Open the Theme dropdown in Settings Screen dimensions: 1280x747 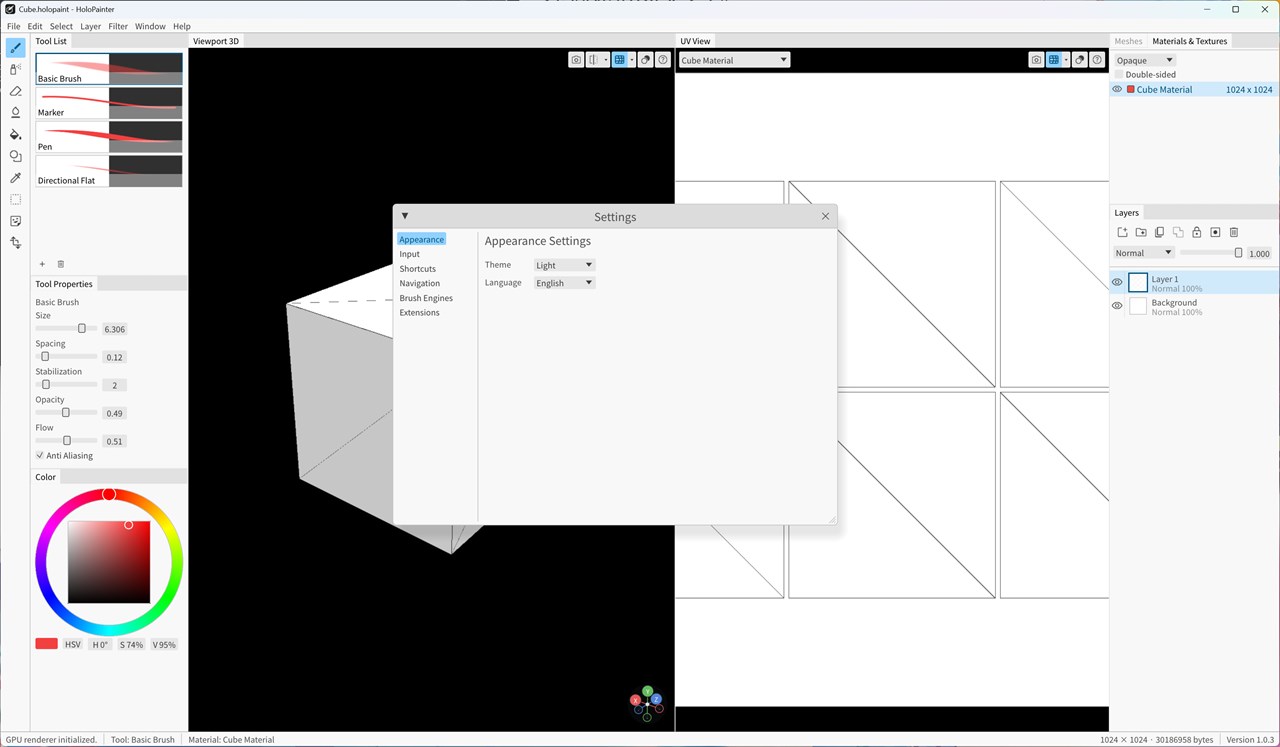[x=564, y=265]
